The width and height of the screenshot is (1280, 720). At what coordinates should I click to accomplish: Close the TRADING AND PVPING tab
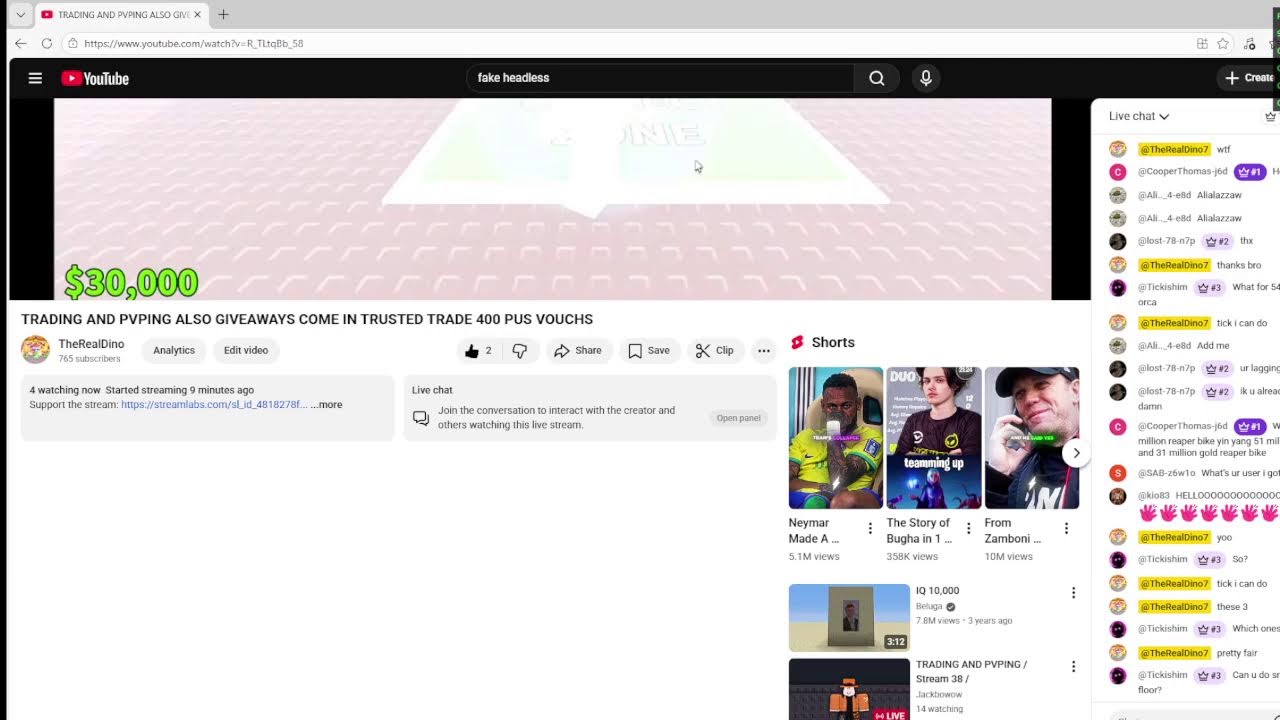point(197,14)
